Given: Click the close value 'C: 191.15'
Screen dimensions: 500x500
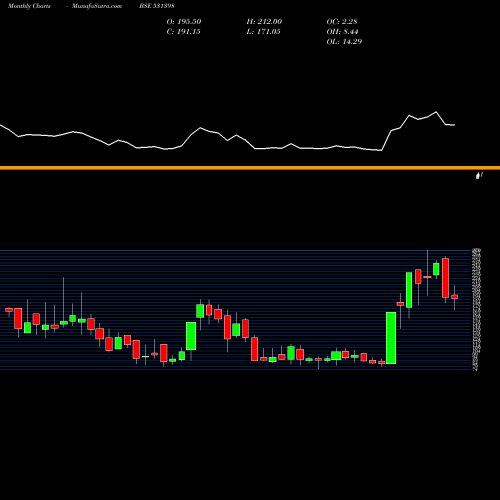Looking at the screenshot, I should 183,32.
